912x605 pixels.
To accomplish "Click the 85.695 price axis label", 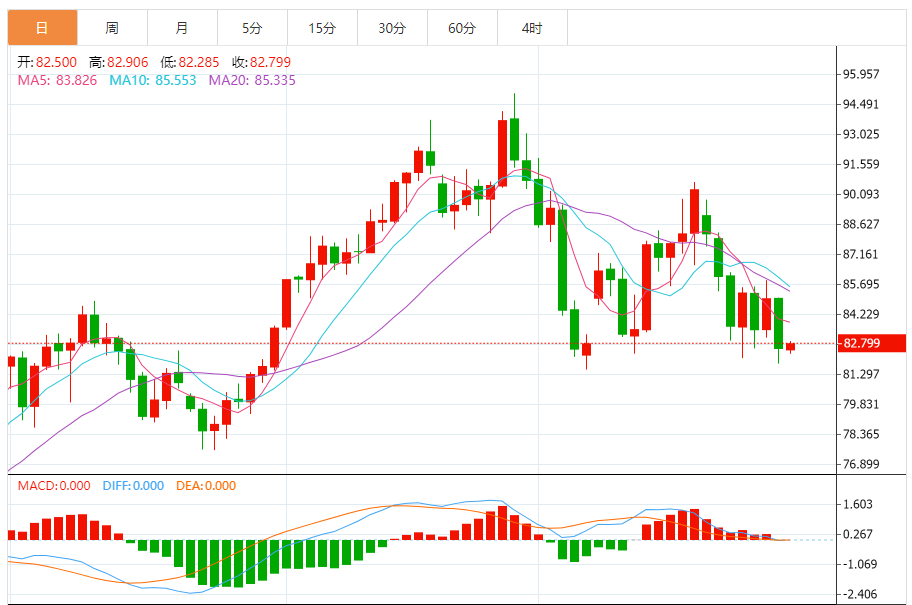I will (861, 284).
